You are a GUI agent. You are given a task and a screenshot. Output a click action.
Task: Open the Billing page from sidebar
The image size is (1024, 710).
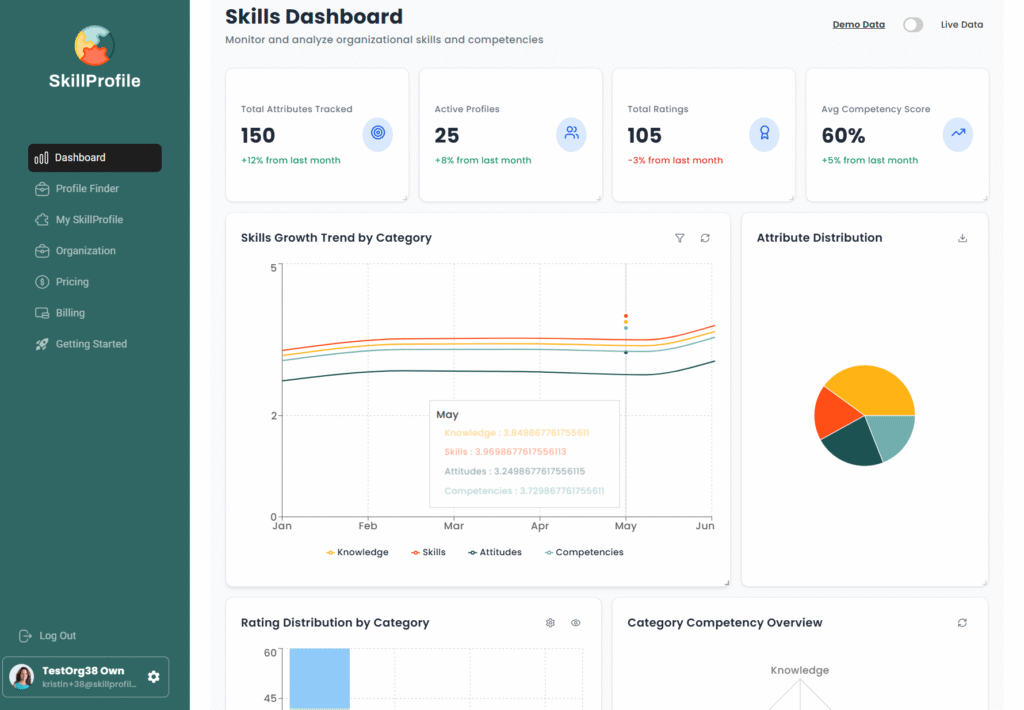tap(70, 313)
